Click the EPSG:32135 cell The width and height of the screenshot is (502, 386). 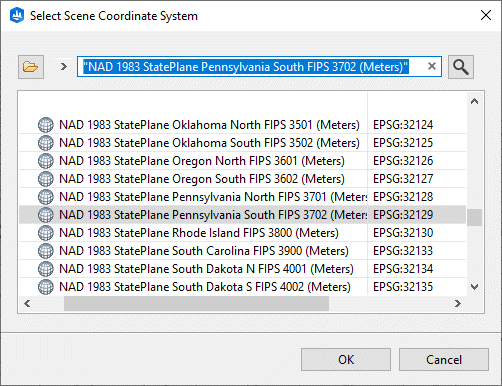pos(403,287)
